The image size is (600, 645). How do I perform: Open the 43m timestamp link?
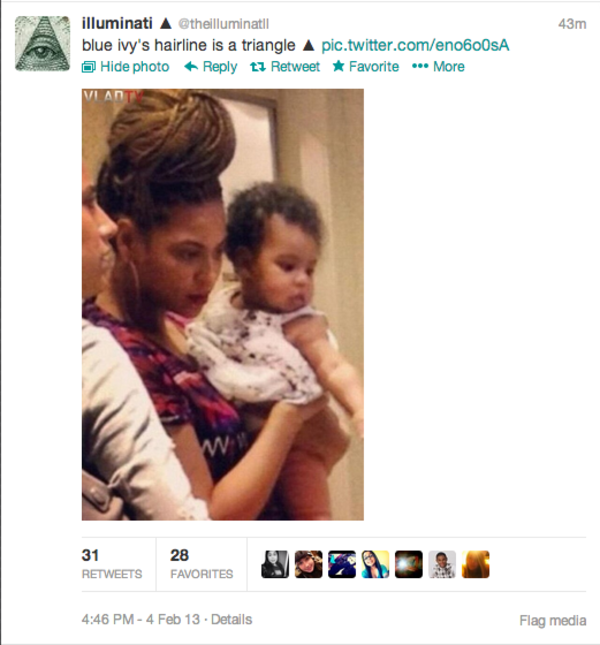572,24
